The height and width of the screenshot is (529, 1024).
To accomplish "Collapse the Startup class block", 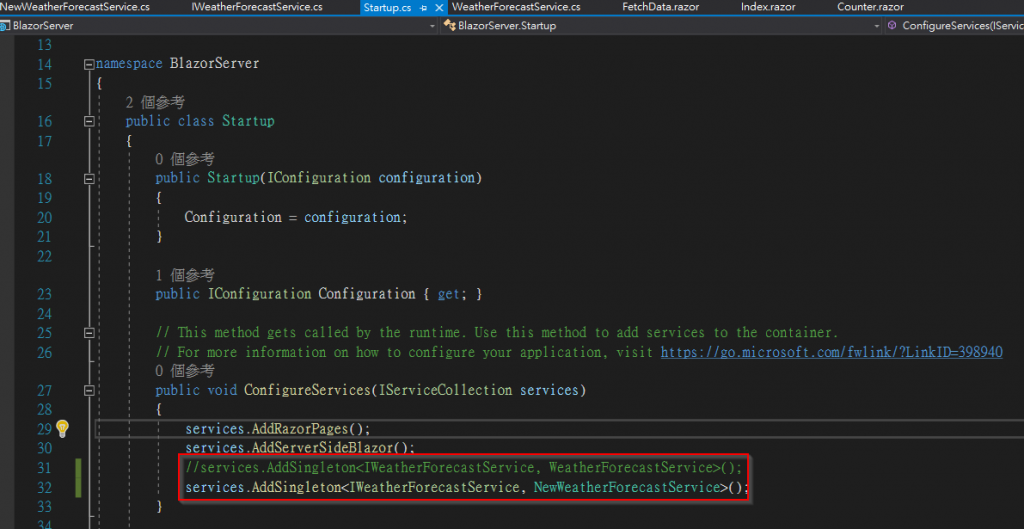I will pyautogui.click(x=88, y=121).
